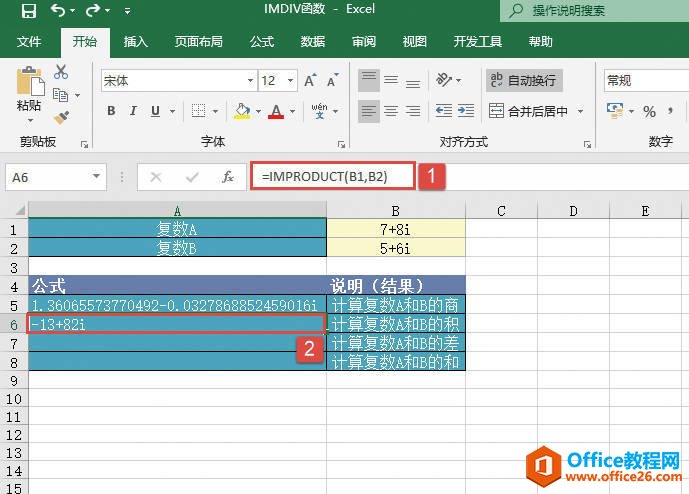Open the fill color dropdown arrow
This screenshot has width=689, height=494.
pyautogui.click(x=258, y=111)
